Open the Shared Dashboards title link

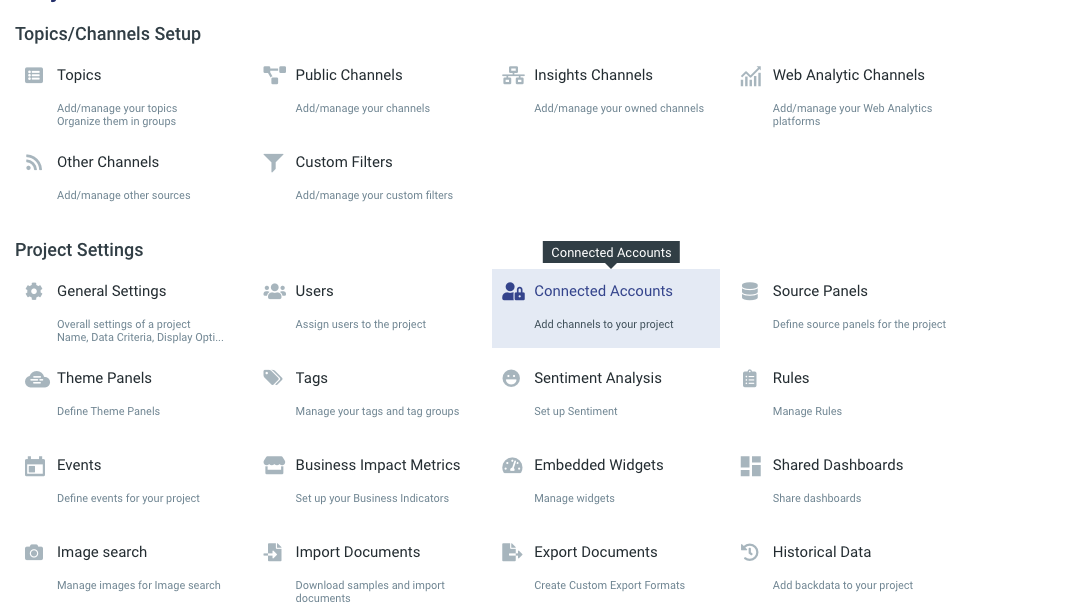tap(838, 465)
